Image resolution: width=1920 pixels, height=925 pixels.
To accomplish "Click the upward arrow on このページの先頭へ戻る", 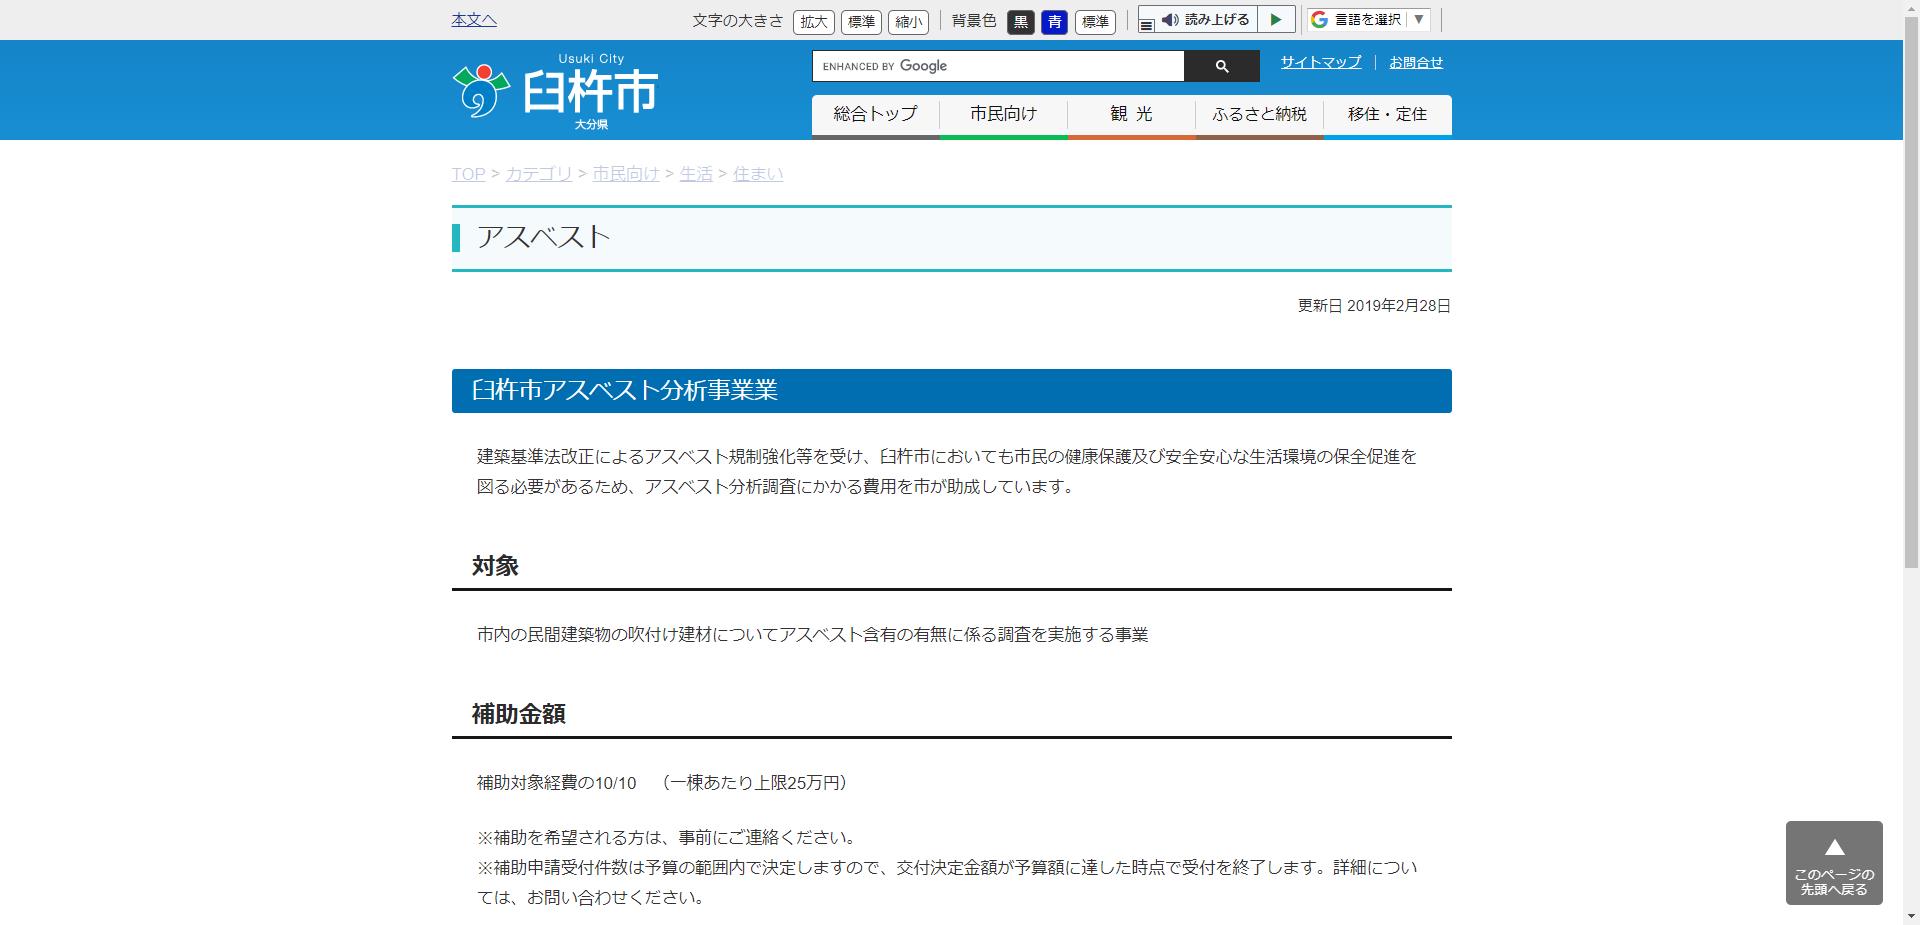I will click(1834, 847).
